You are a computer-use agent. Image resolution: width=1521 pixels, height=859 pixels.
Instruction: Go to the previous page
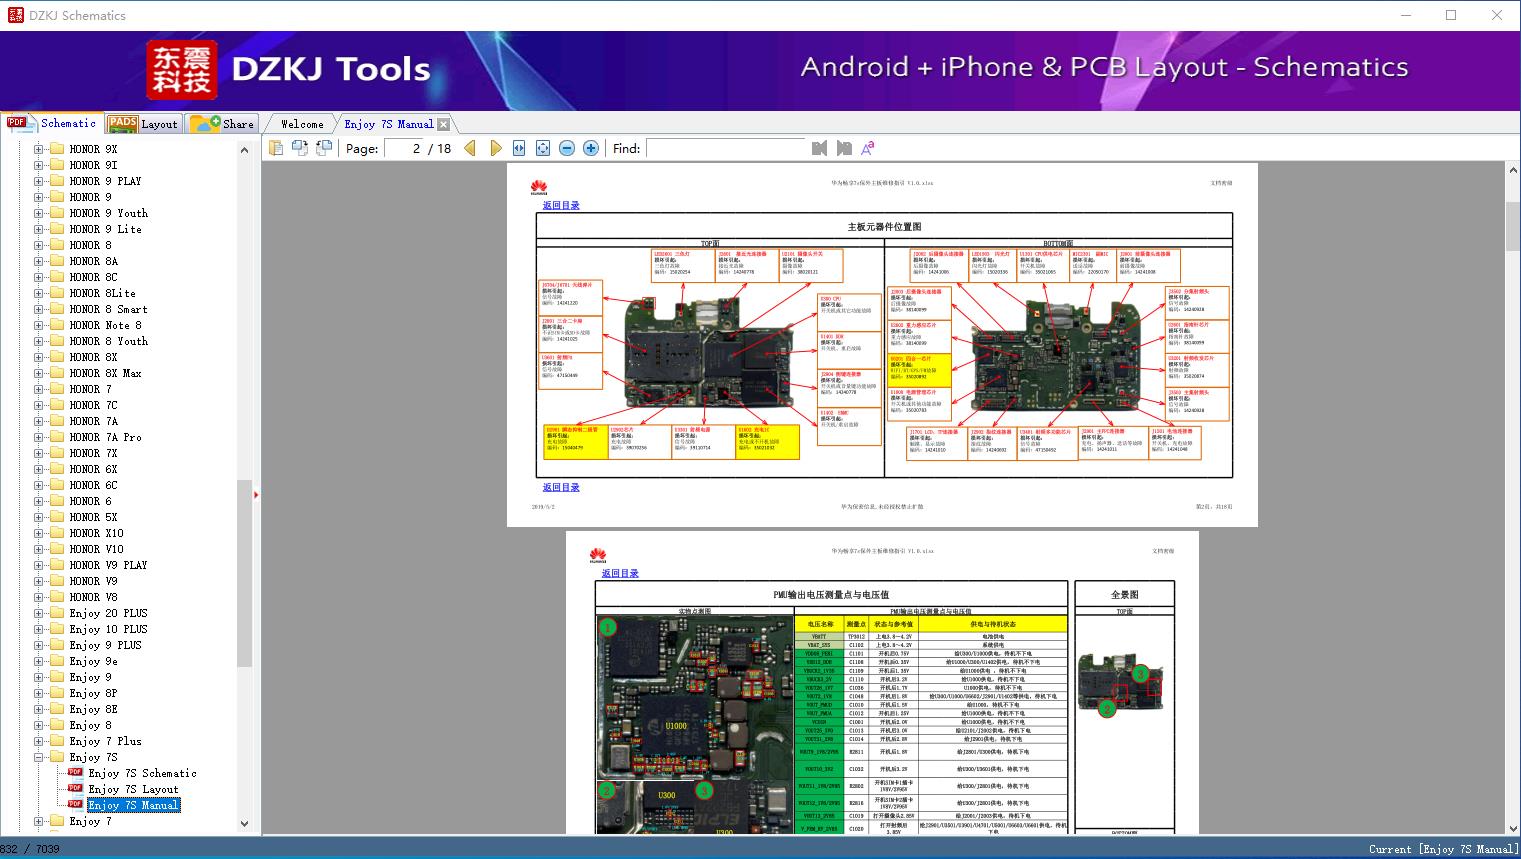[x=470, y=148]
